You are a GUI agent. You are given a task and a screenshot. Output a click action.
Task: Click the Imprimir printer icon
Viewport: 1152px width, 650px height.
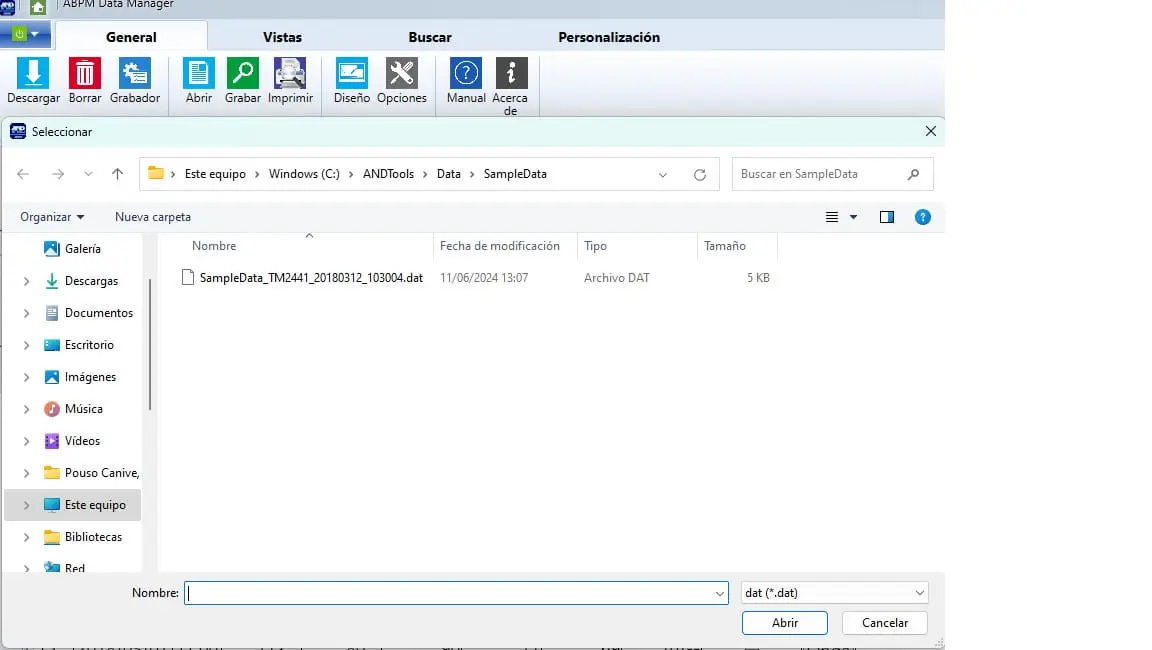pyautogui.click(x=290, y=74)
